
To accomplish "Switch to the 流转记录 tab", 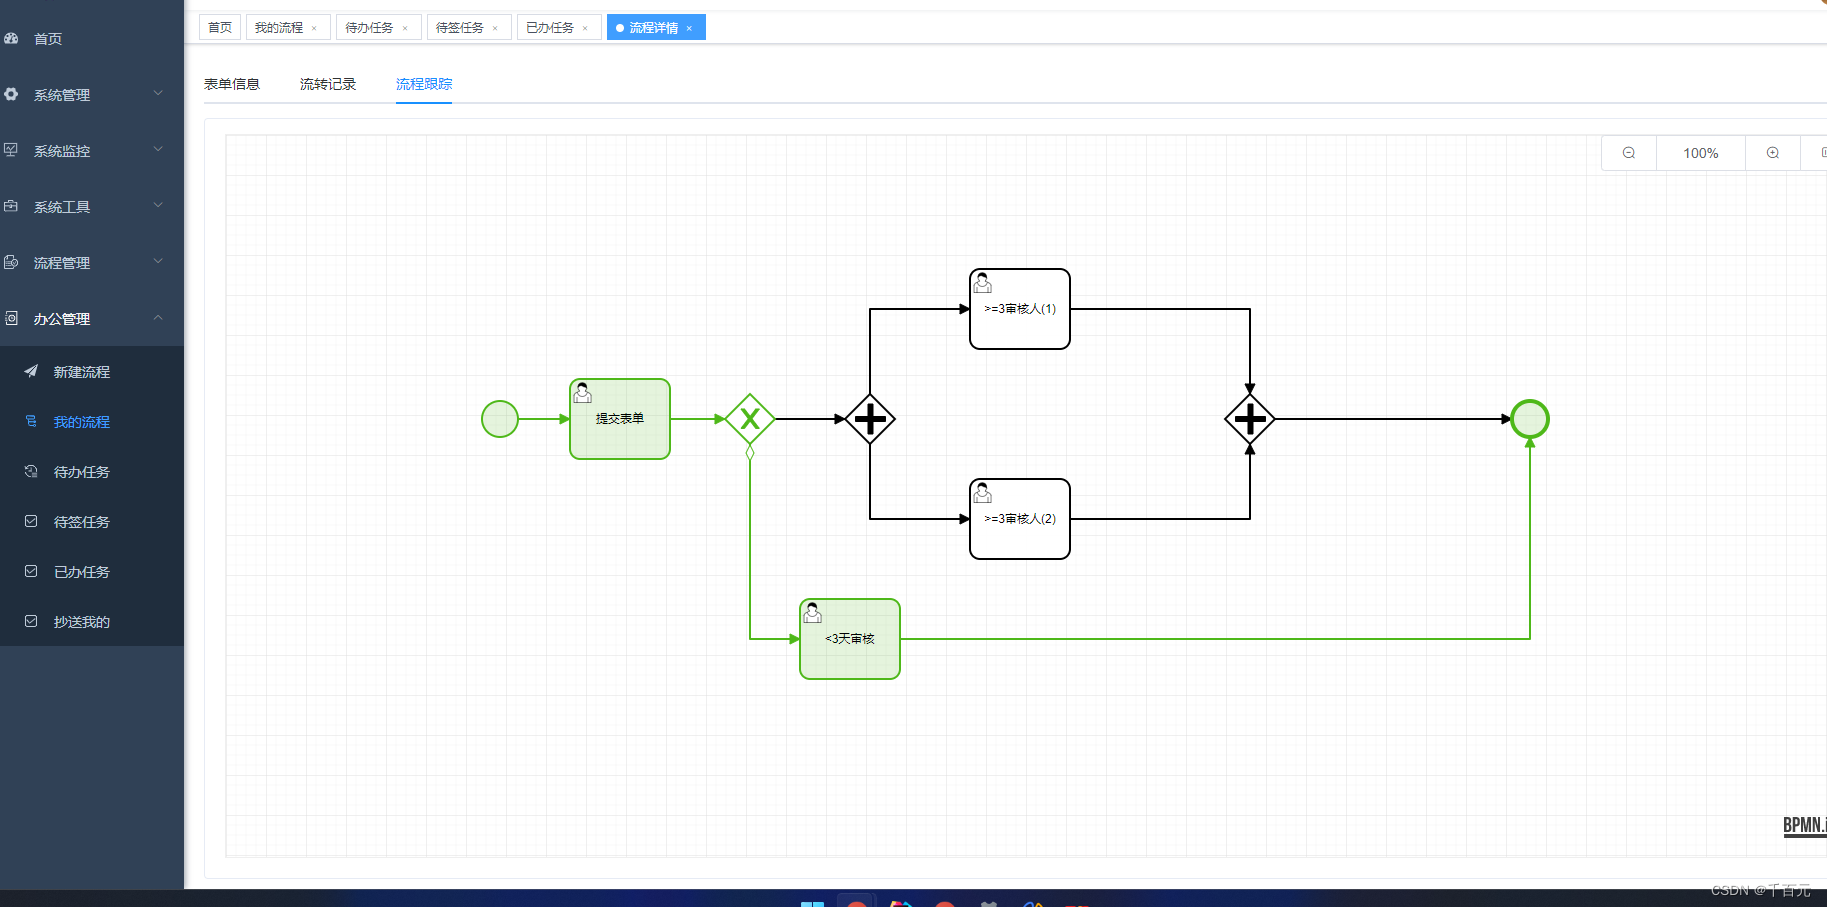I will [x=328, y=84].
